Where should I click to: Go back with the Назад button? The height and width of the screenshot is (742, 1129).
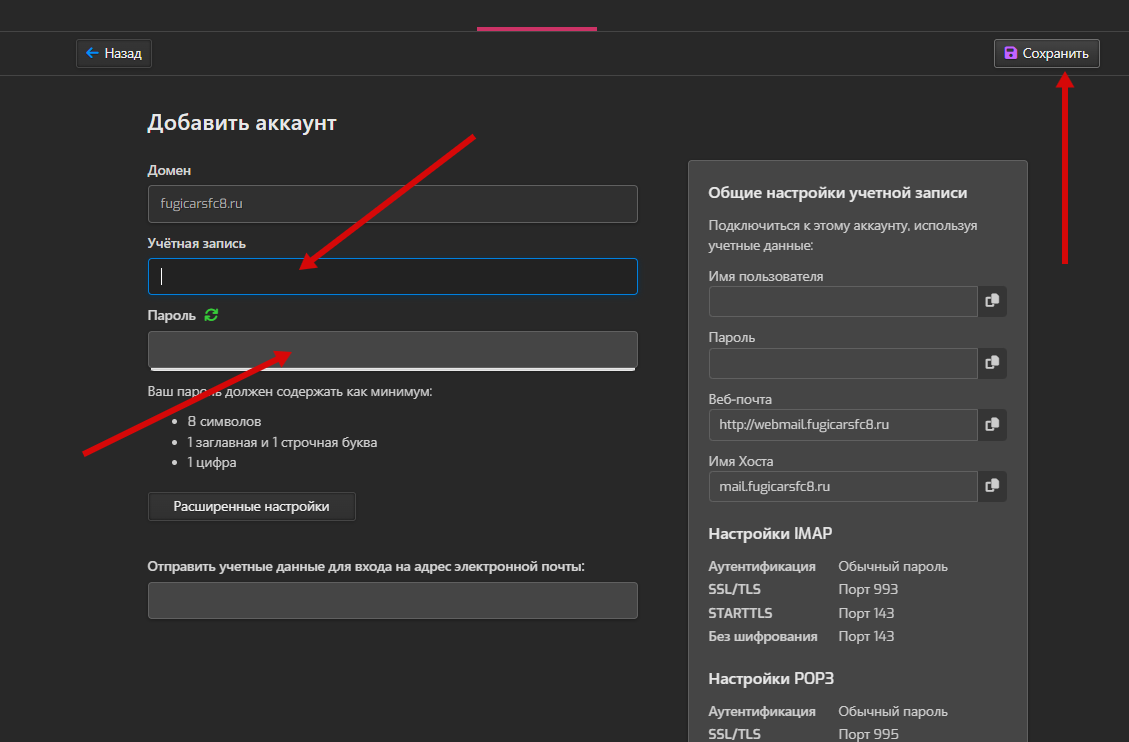(x=114, y=53)
